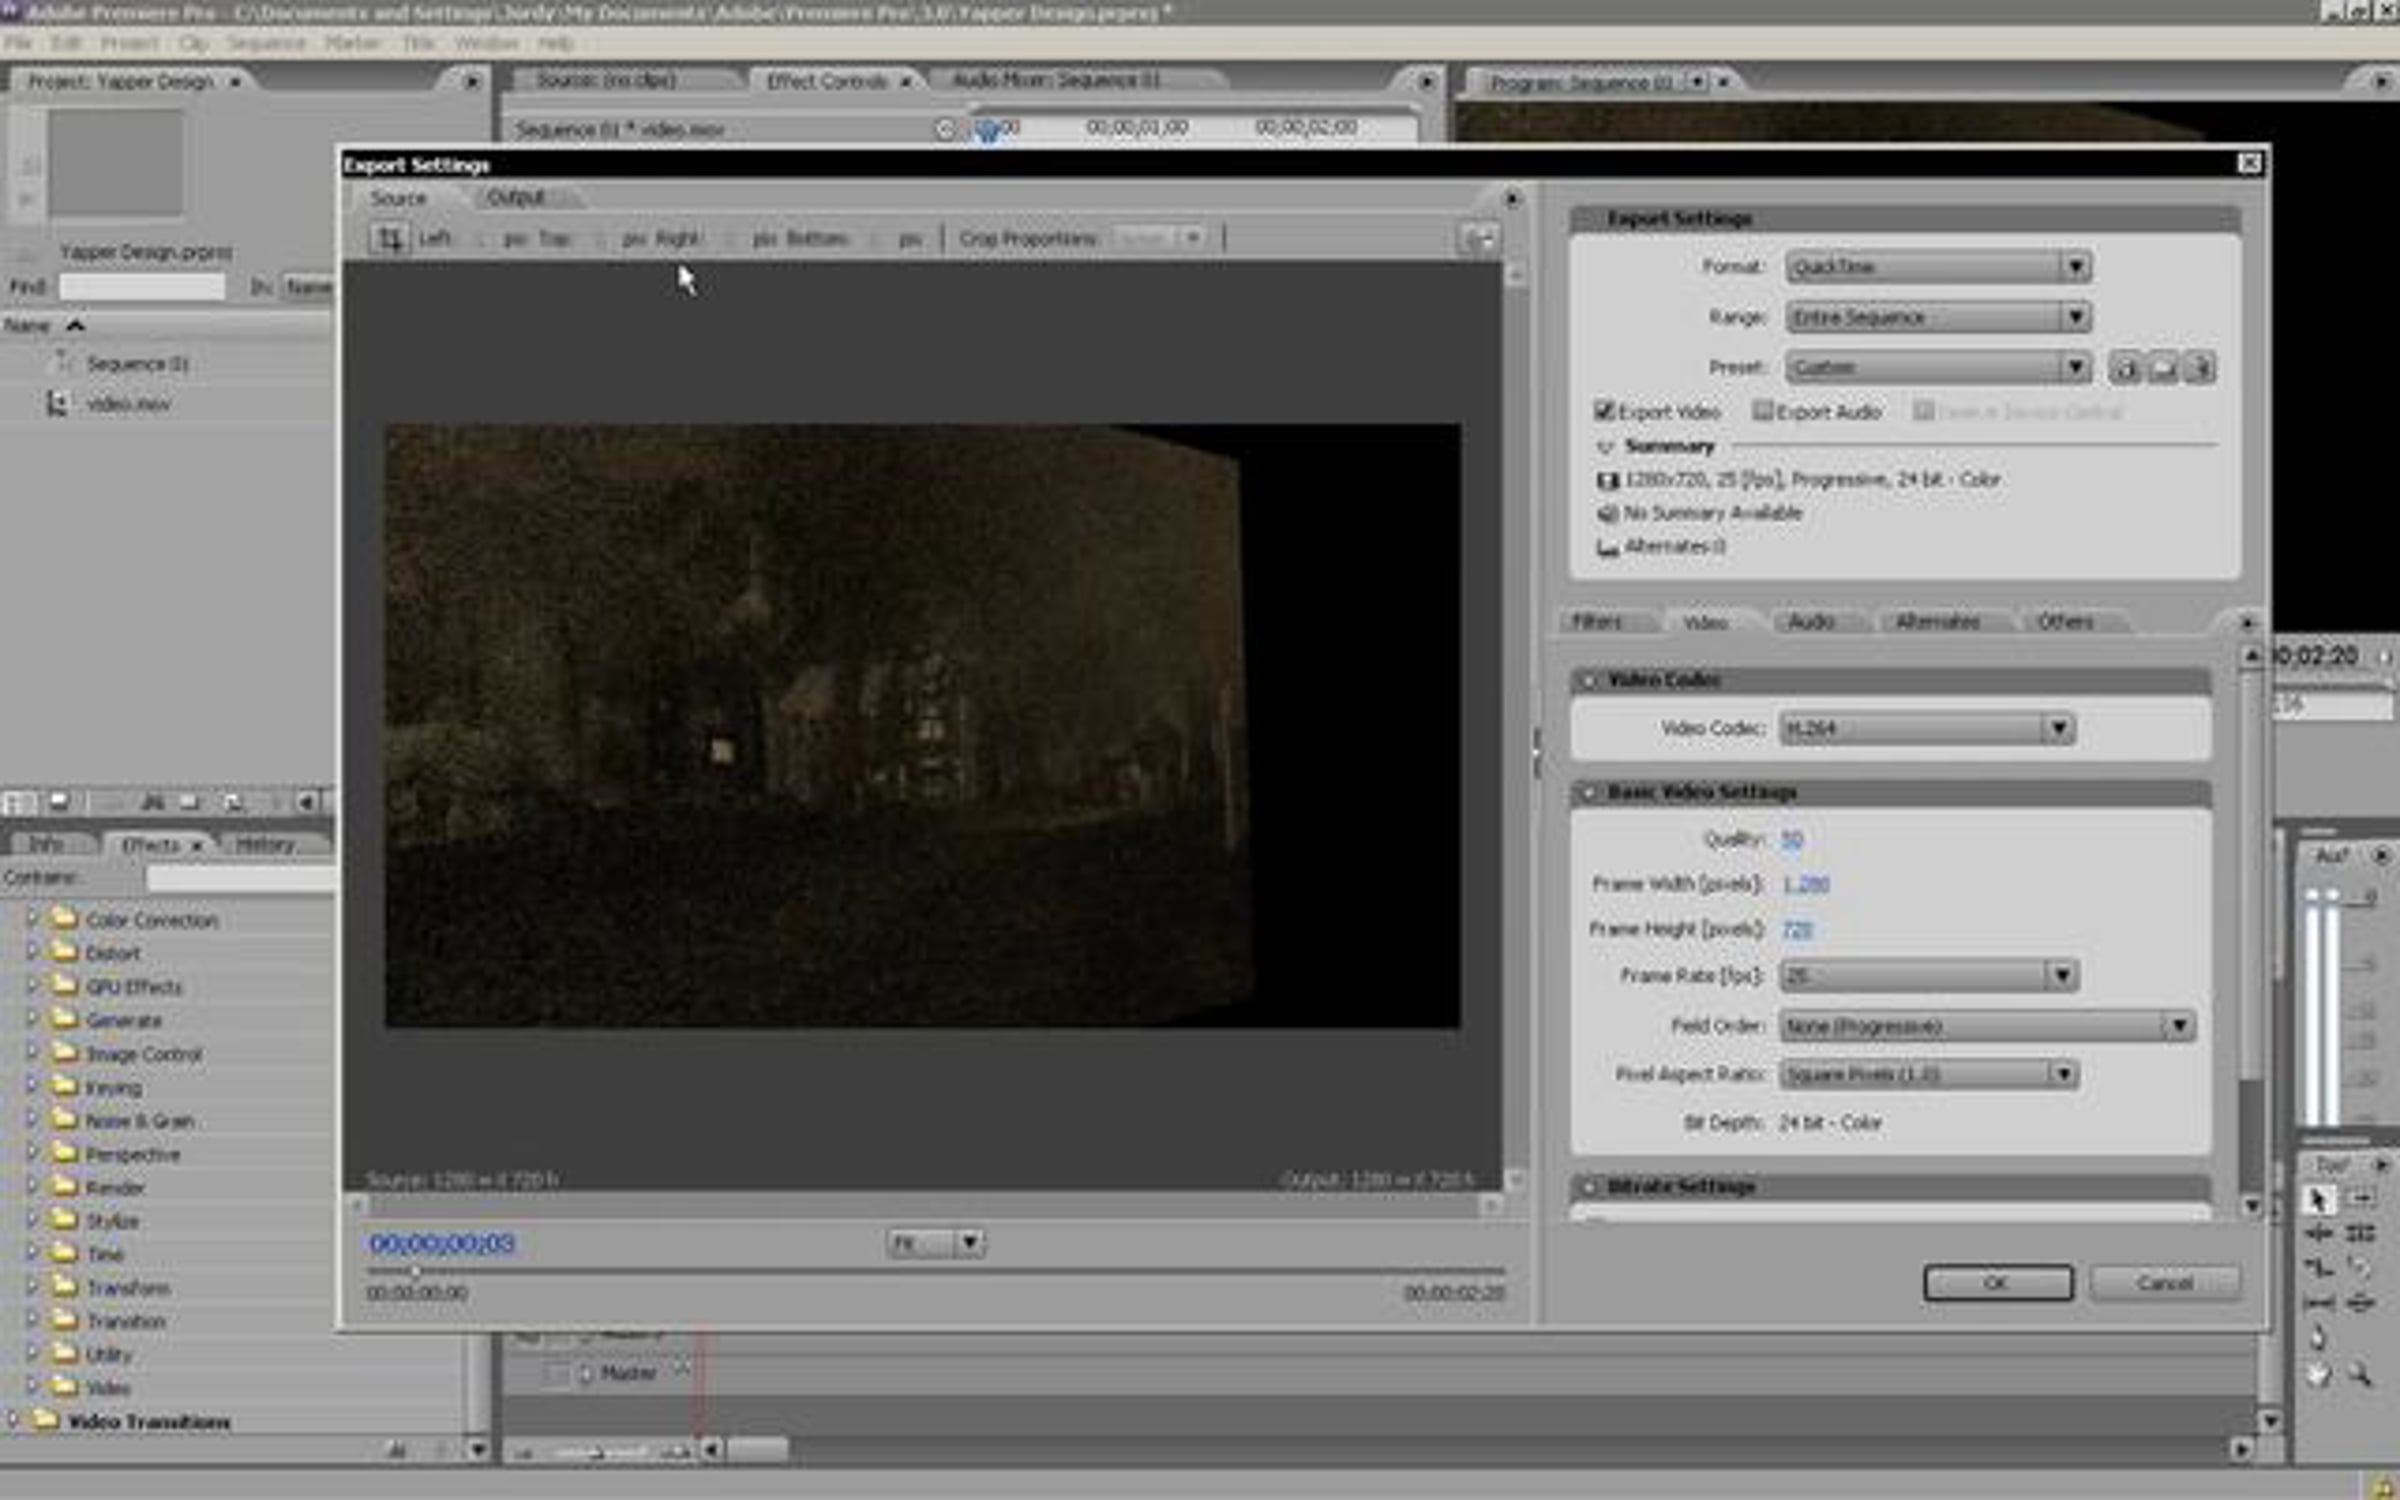Image resolution: width=2400 pixels, height=1500 pixels.
Task: Select the Crop tool icon
Action: (388, 238)
